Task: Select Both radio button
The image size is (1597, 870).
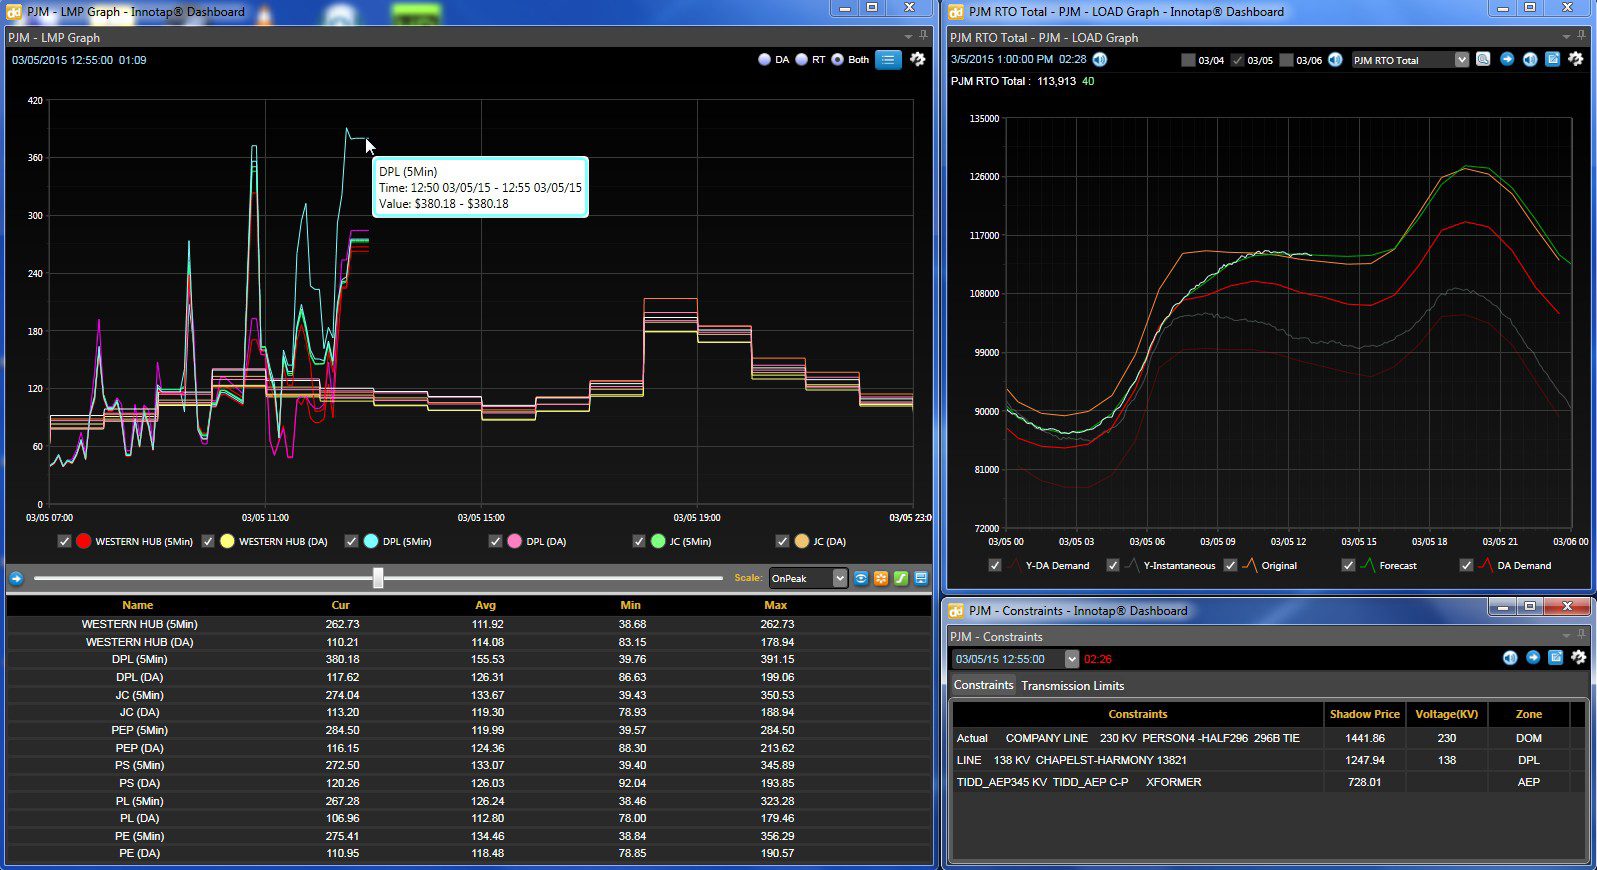Action: tap(838, 60)
